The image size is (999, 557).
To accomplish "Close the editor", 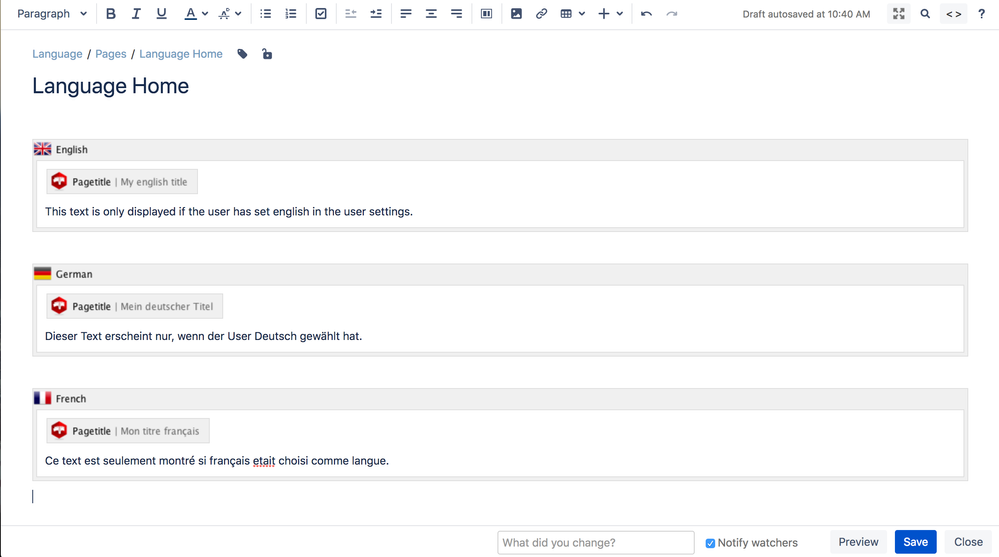I will click(x=968, y=542).
